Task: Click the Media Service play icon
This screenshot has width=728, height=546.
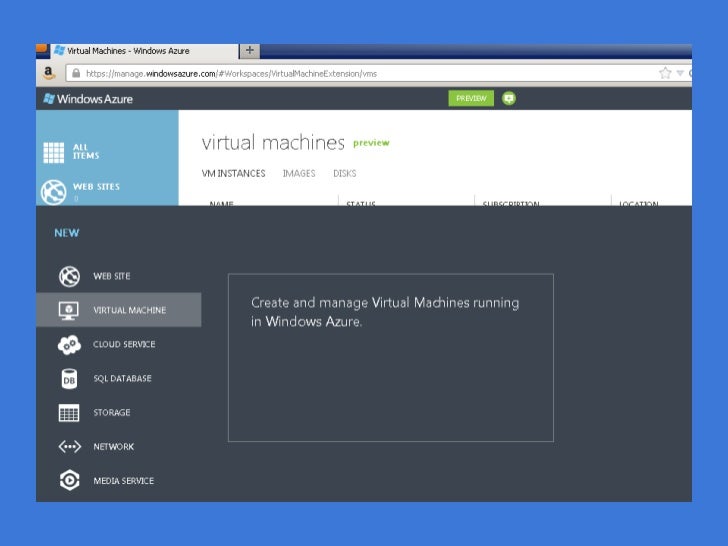Action: pos(70,481)
